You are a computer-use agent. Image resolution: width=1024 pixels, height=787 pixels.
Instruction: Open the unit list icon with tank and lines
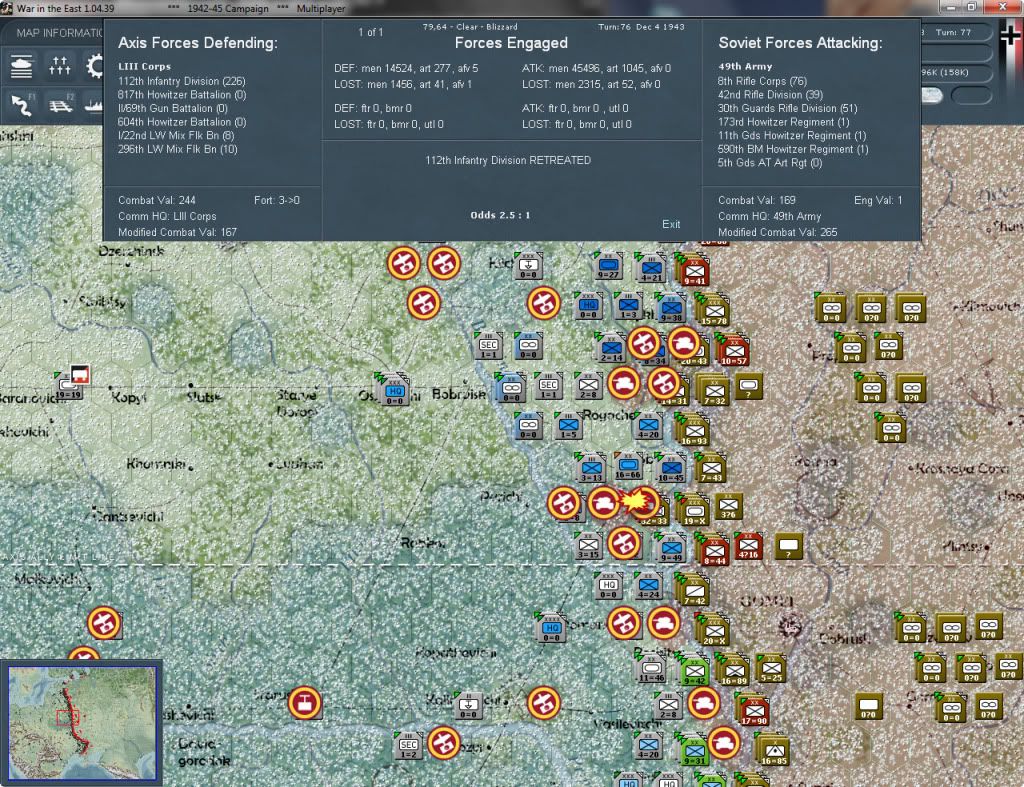(22, 66)
